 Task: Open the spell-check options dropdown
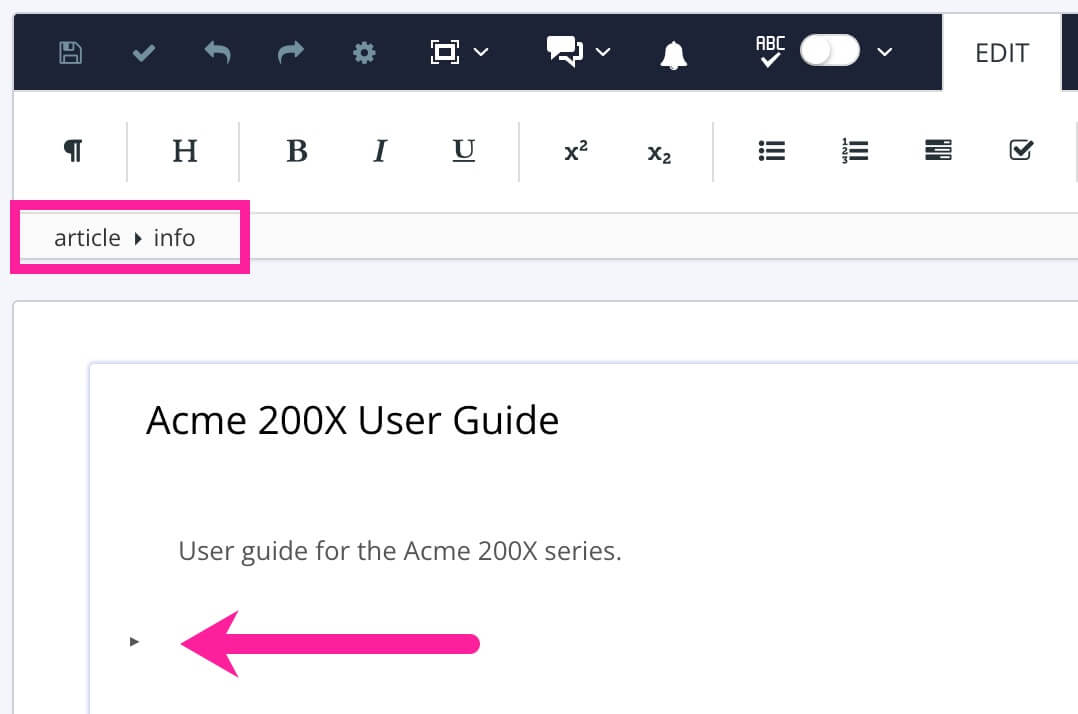coord(884,52)
